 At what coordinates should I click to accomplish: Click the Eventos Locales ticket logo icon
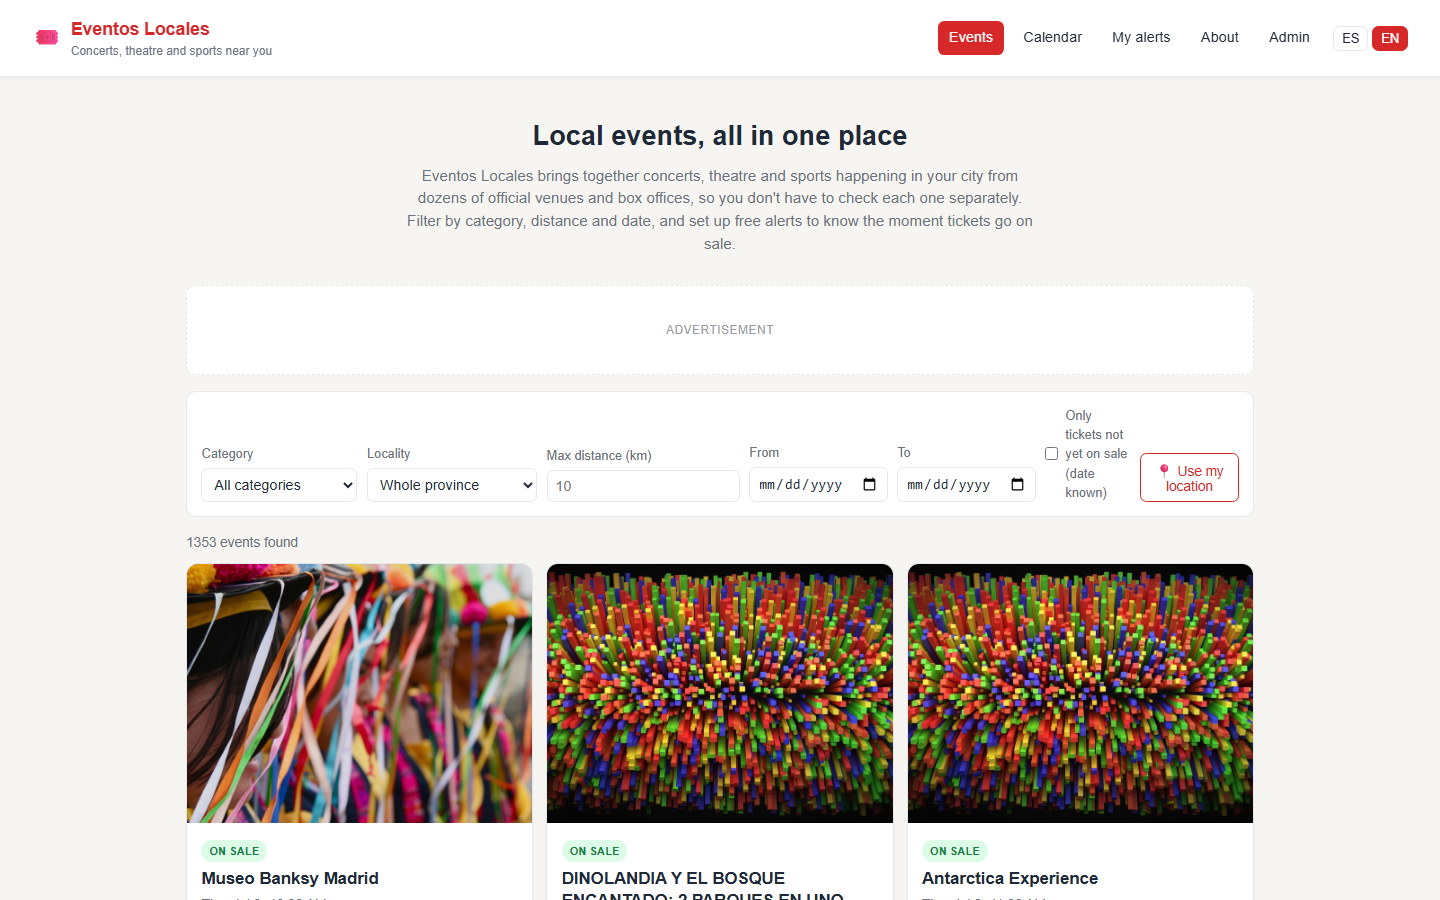coord(47,38)
